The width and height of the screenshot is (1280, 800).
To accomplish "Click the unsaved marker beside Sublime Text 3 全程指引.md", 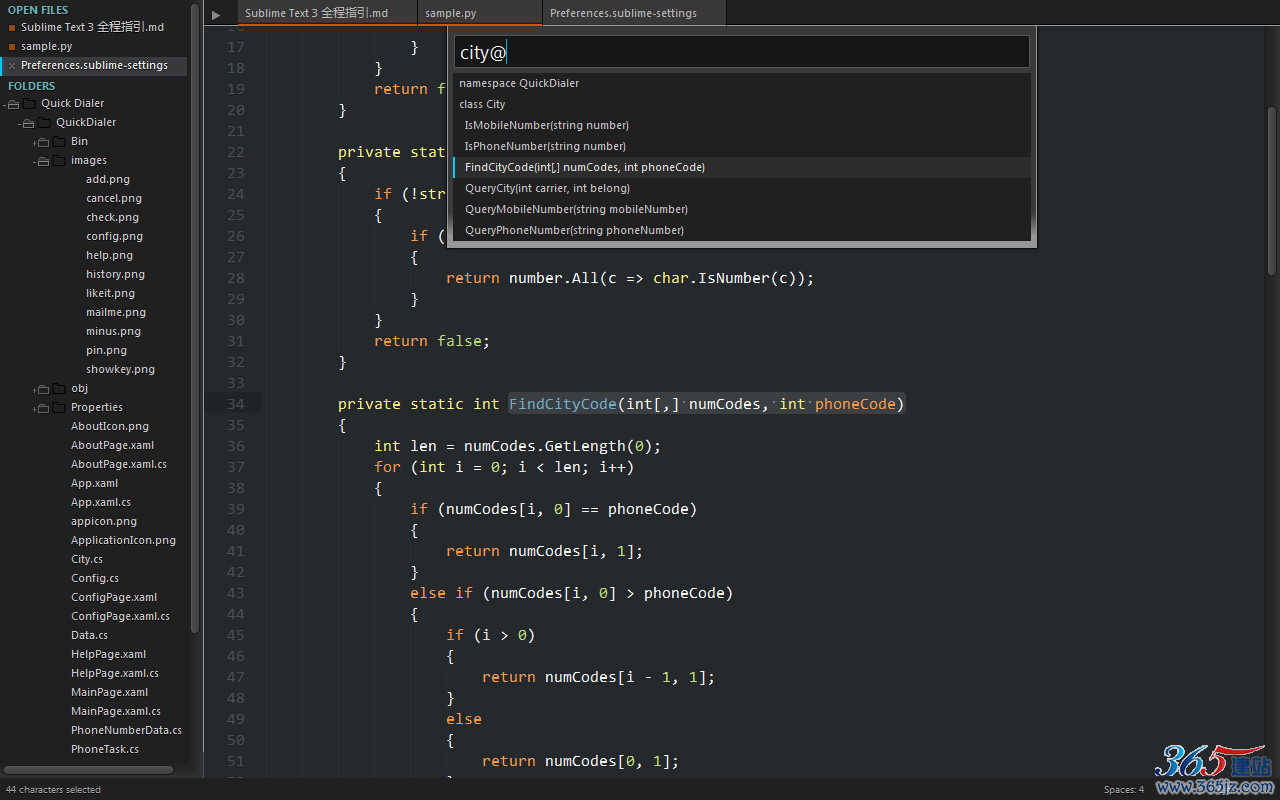I will pos(12,28).
